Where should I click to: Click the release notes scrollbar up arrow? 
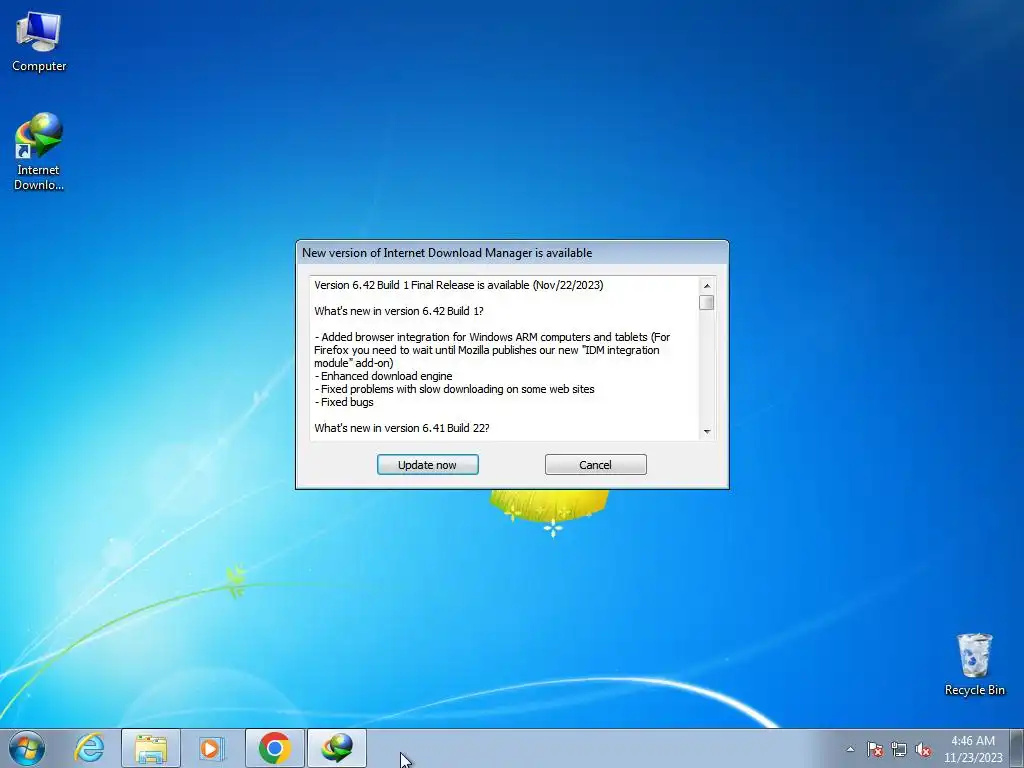tap(707, 286)
